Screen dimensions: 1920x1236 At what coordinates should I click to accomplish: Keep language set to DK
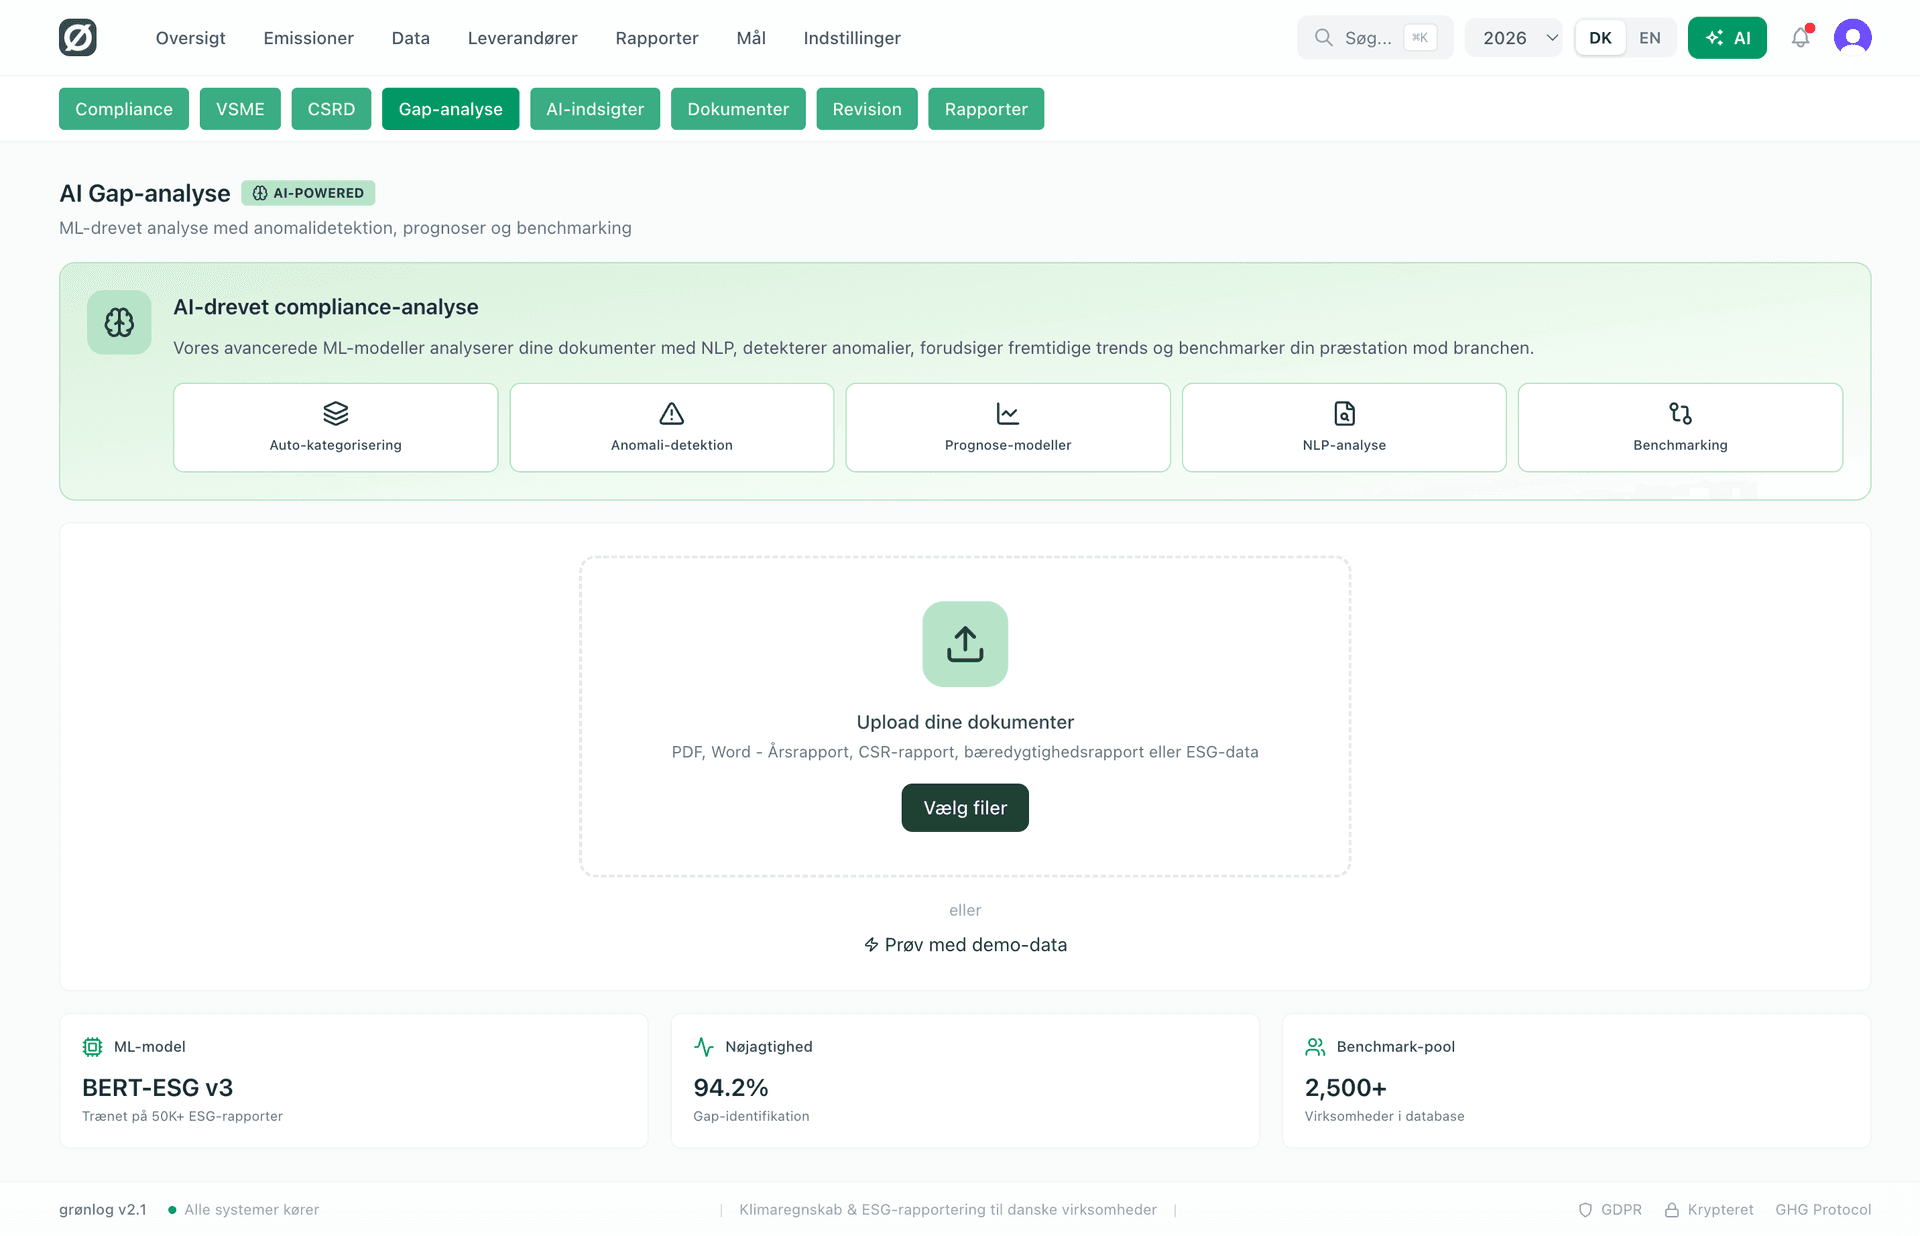point(1599,37)
